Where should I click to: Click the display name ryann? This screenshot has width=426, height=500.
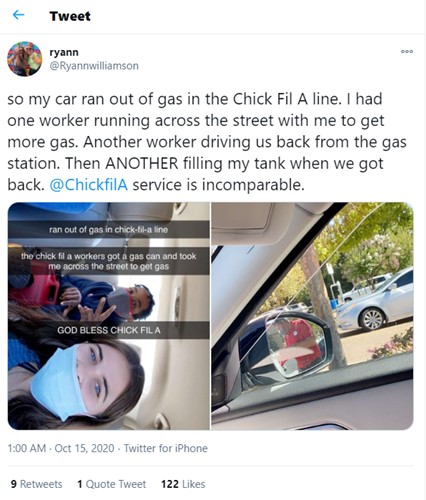[64, 52]
